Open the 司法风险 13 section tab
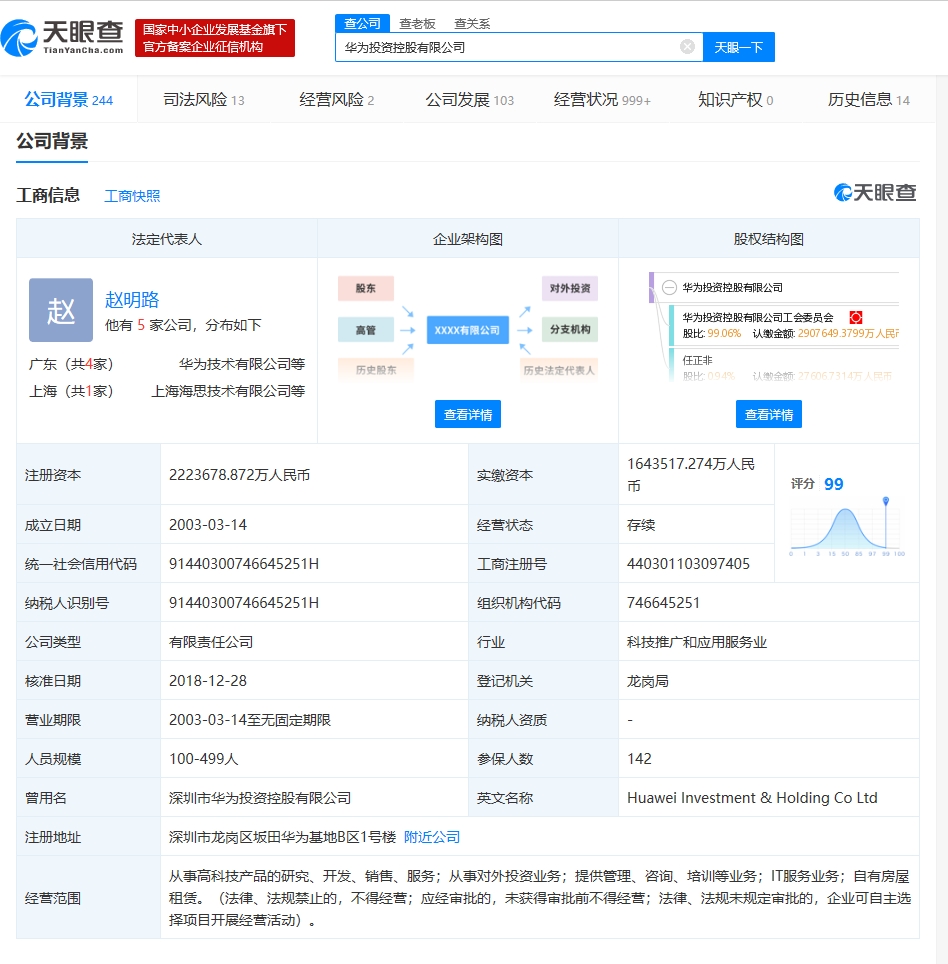Viewport: 948px width, 964px height. pyautogui.click(x=203, y=100)
